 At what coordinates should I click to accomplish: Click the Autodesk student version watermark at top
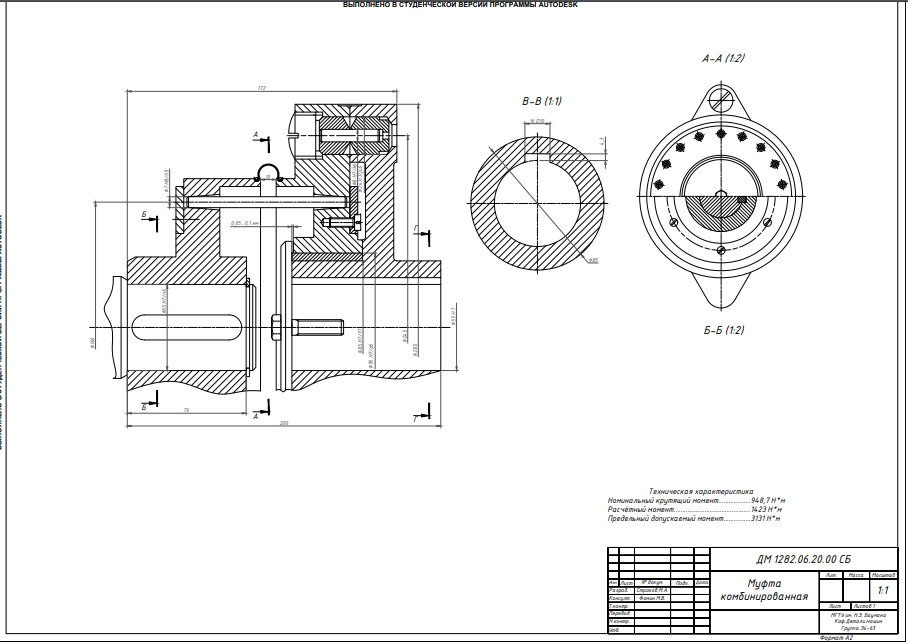click(x=460, y=5)
